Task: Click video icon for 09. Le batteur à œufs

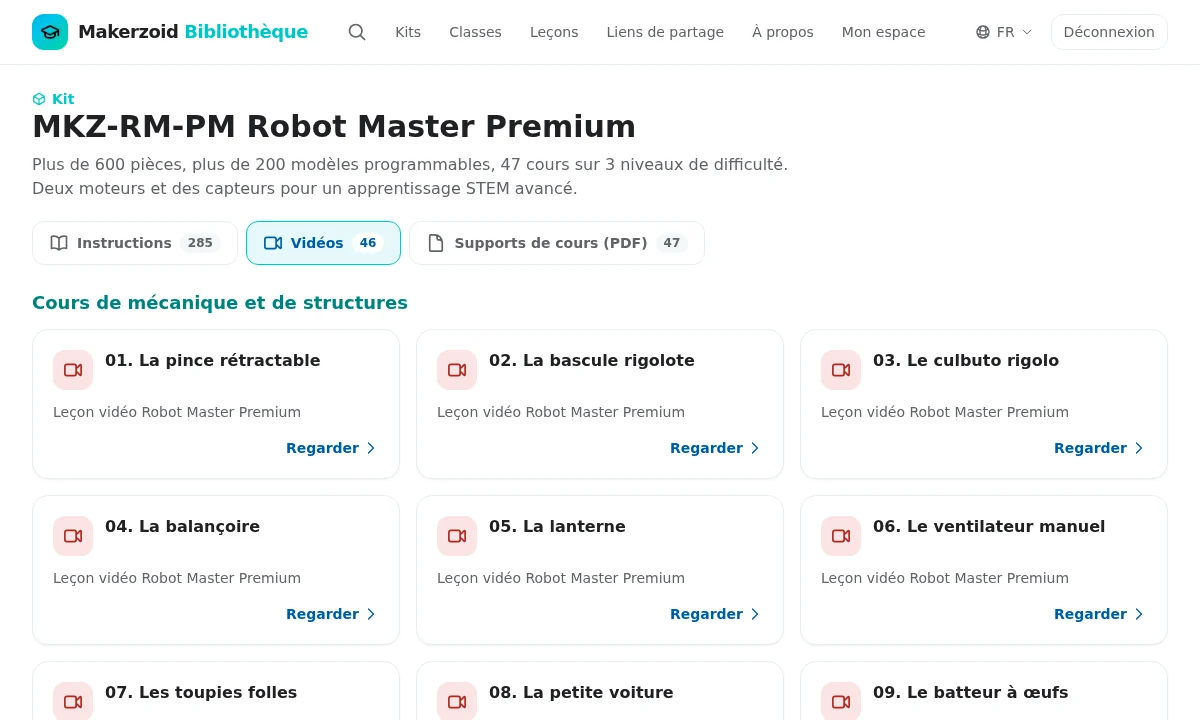Action: 841,701
